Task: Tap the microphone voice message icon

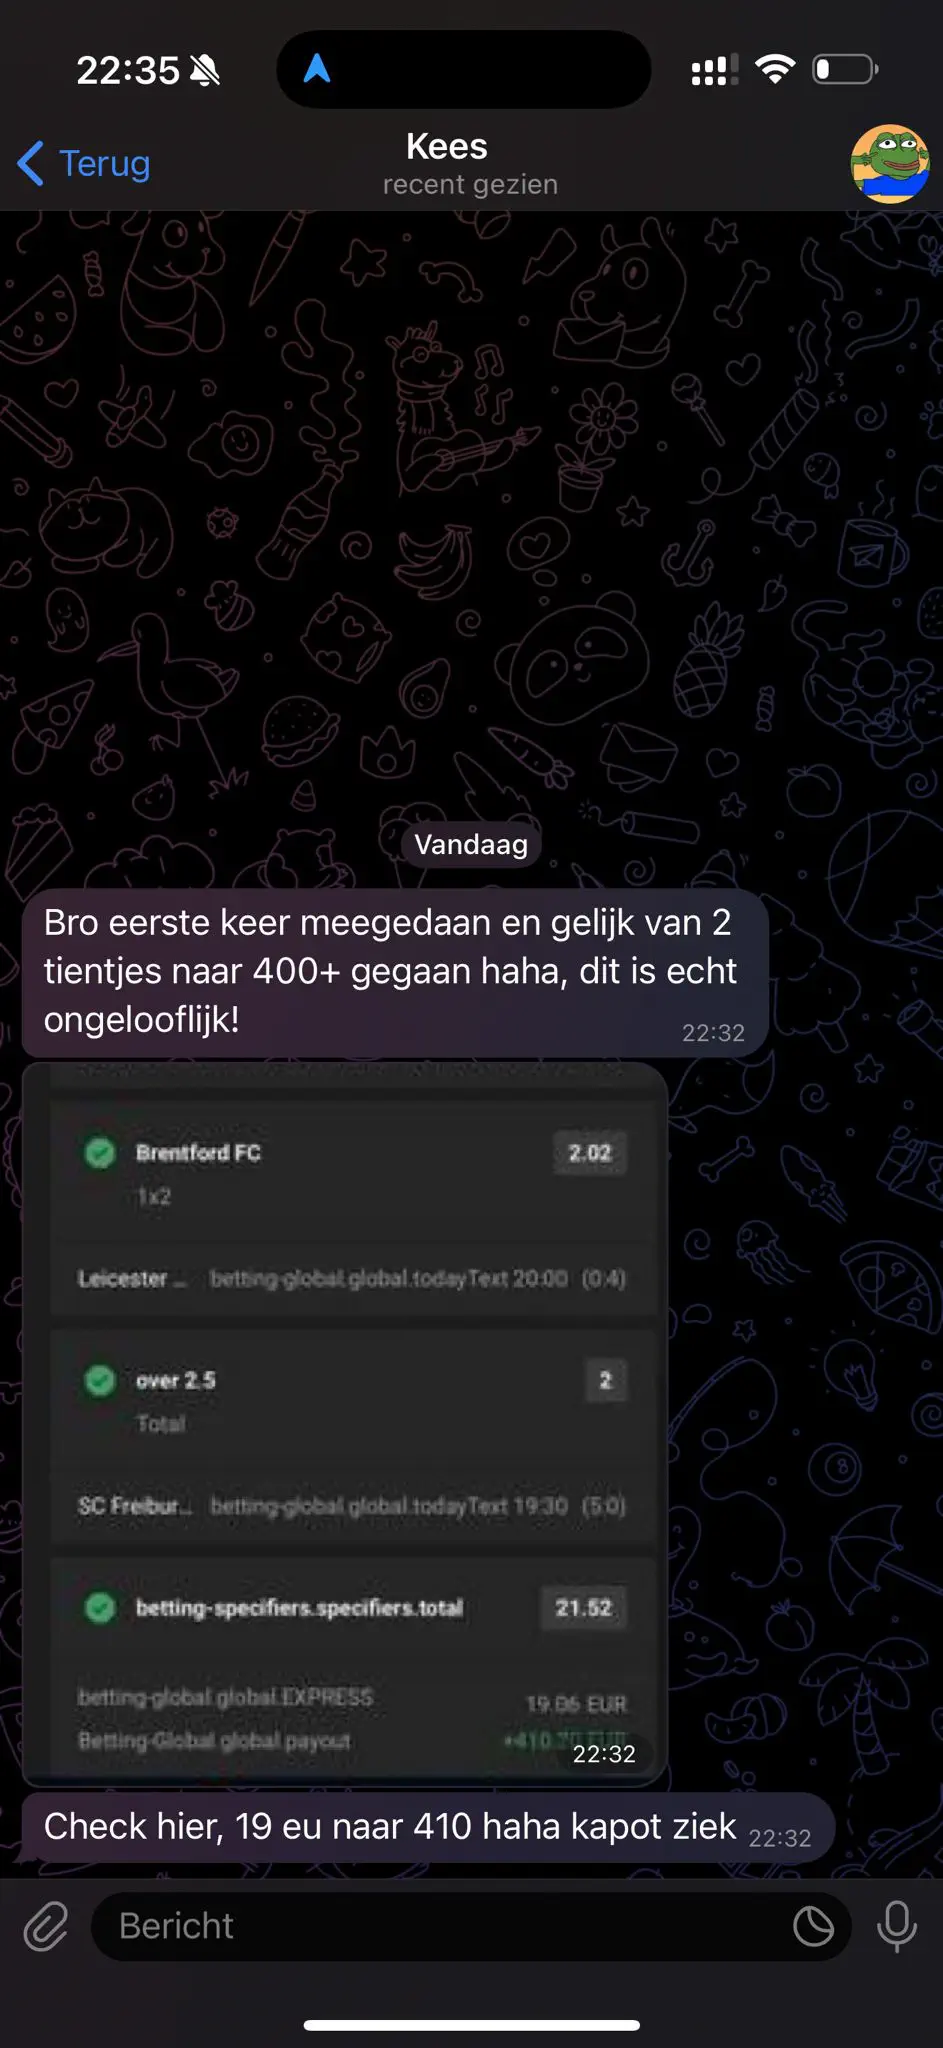Action: pyautogui.click(x=896, y=1926)
